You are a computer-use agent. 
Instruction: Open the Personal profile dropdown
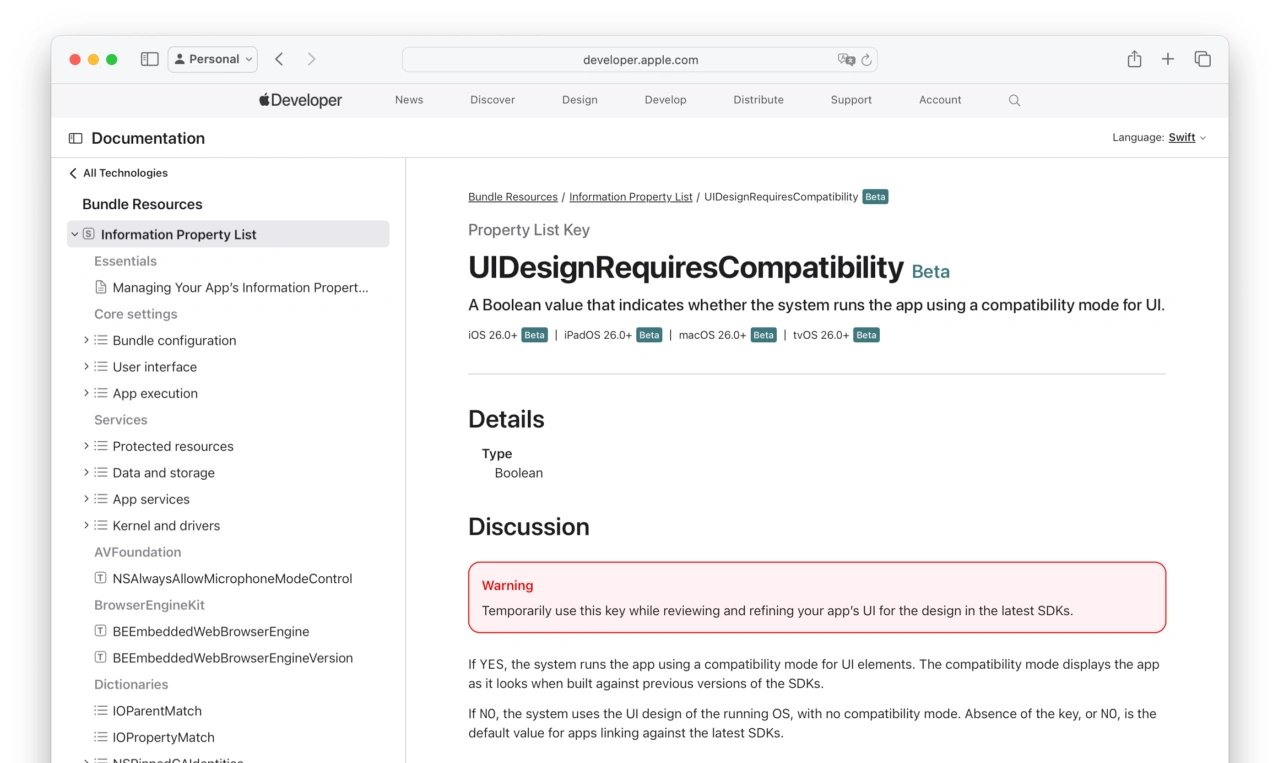click(213, 59)
